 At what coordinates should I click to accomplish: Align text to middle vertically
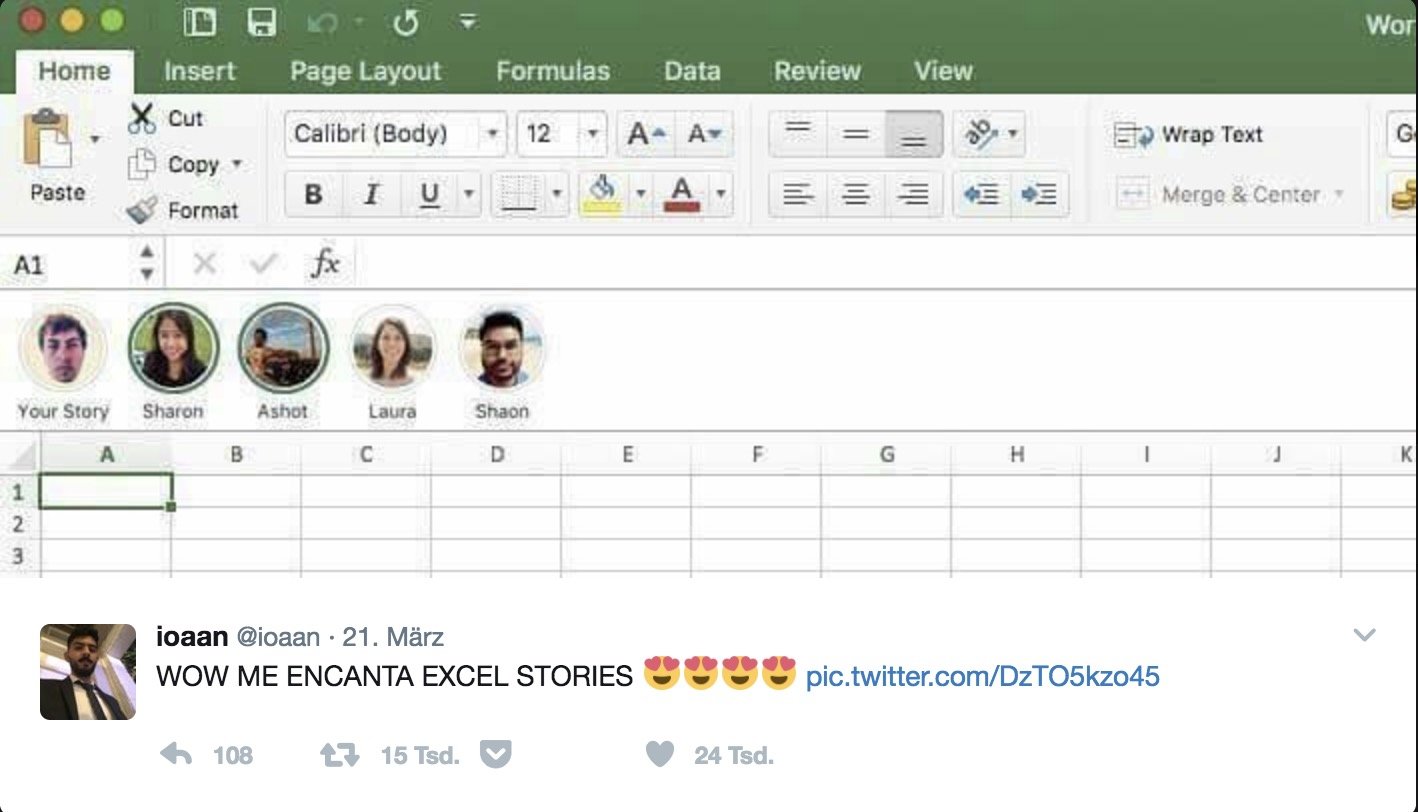click(x=855, y=134)
